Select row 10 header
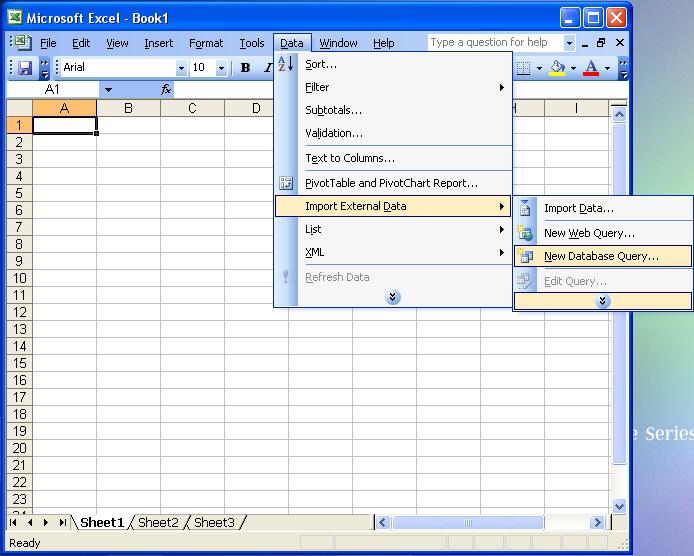 click(x=19, y=278)
